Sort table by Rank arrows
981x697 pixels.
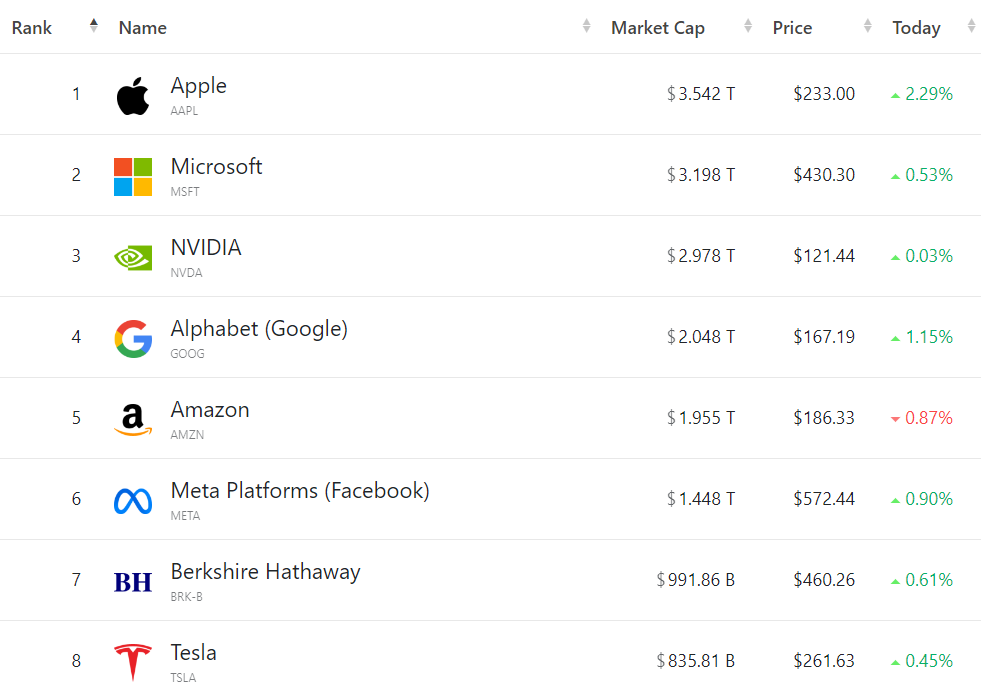click(94, 26)
